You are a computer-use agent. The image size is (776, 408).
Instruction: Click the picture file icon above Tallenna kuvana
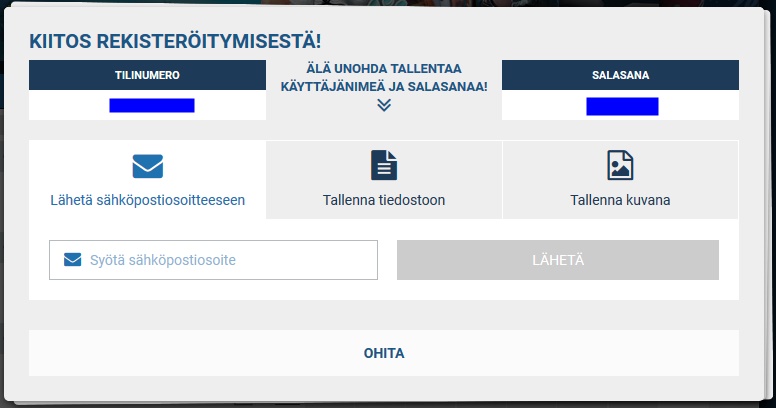(x=620, y=165)
